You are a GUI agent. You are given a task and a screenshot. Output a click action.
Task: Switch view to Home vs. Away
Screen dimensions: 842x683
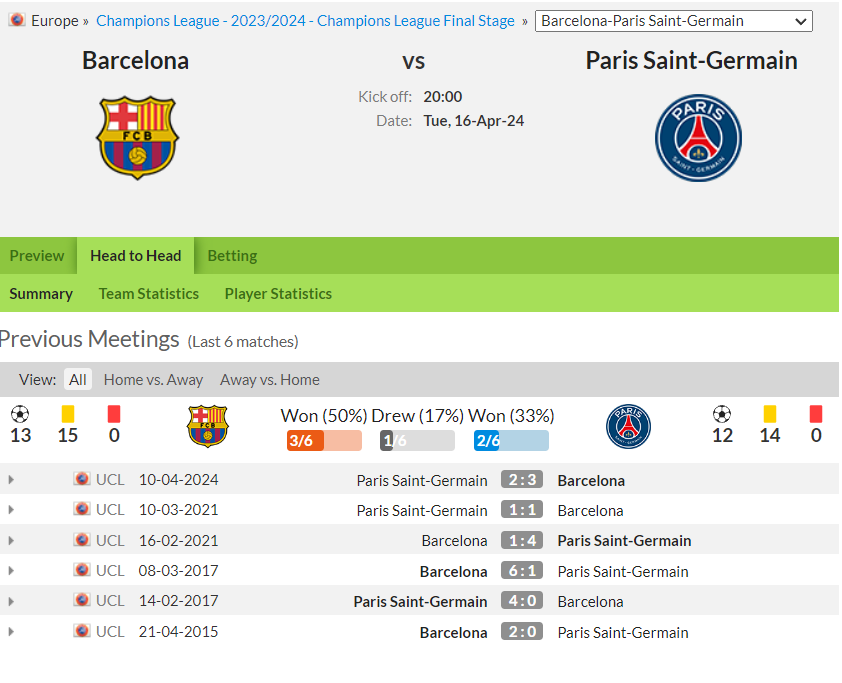click(153, 380)
